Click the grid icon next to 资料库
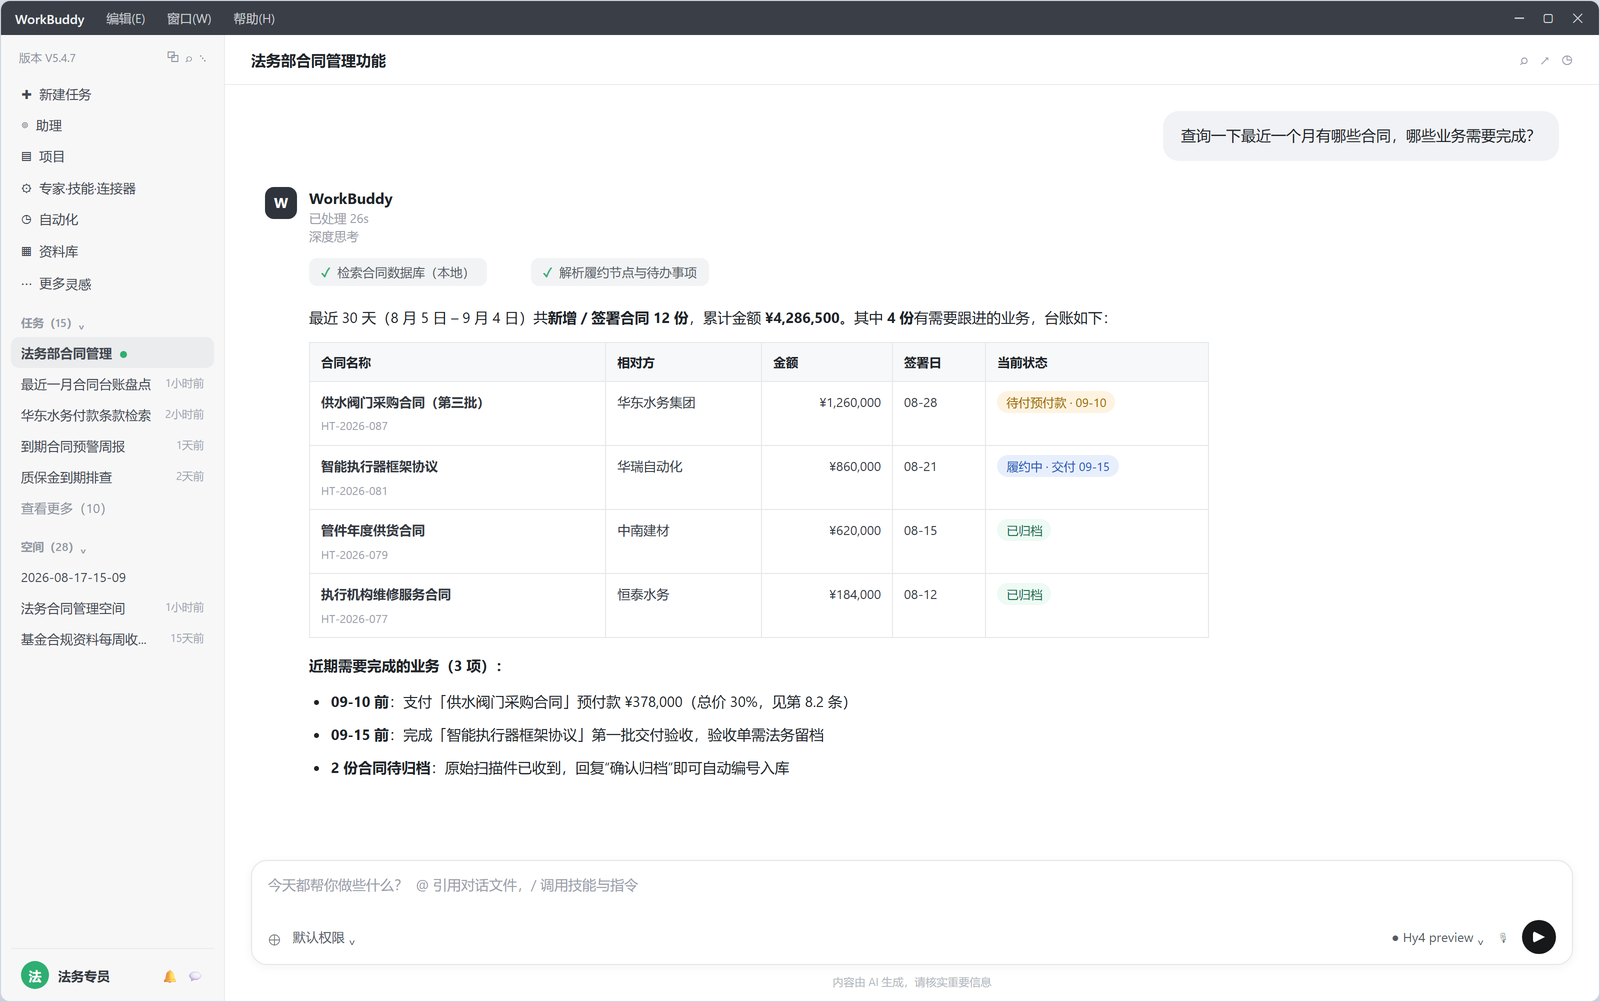 coord(26,251)
